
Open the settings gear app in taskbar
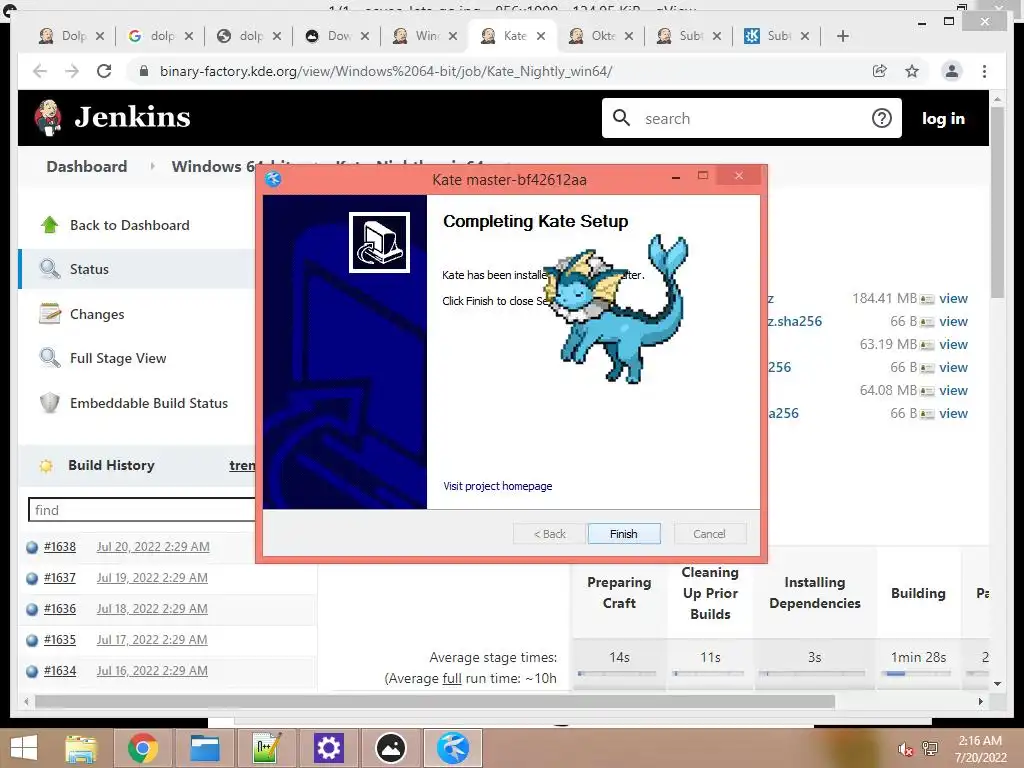click(x=328, y=748)
